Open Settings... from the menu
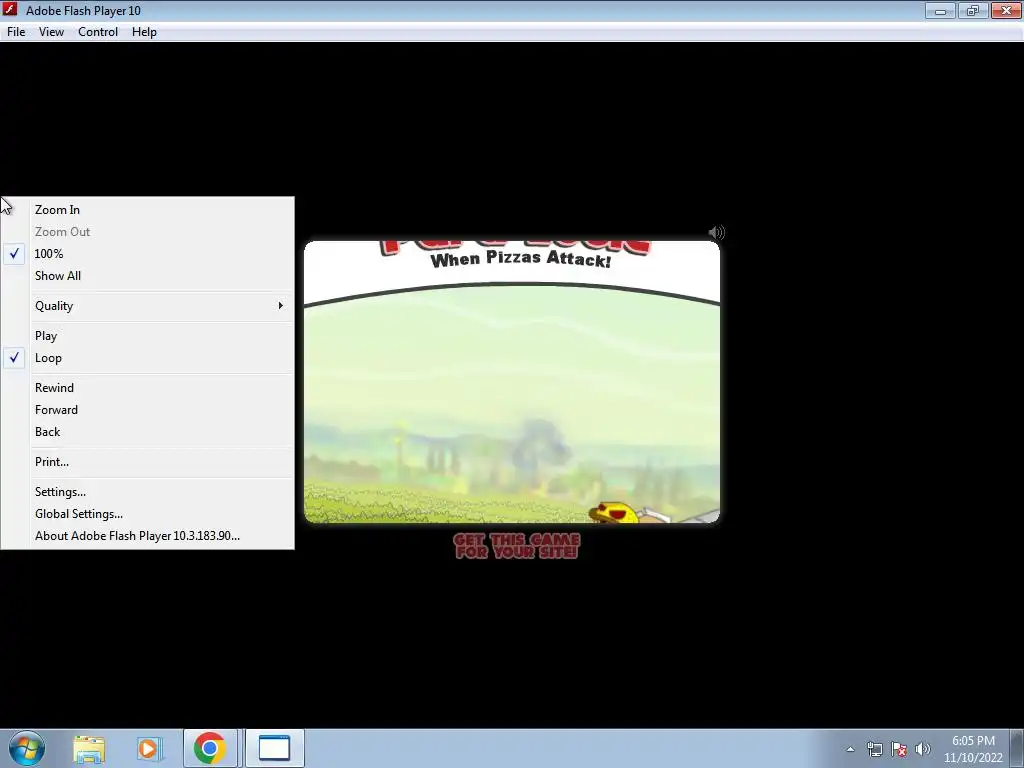 148,492
